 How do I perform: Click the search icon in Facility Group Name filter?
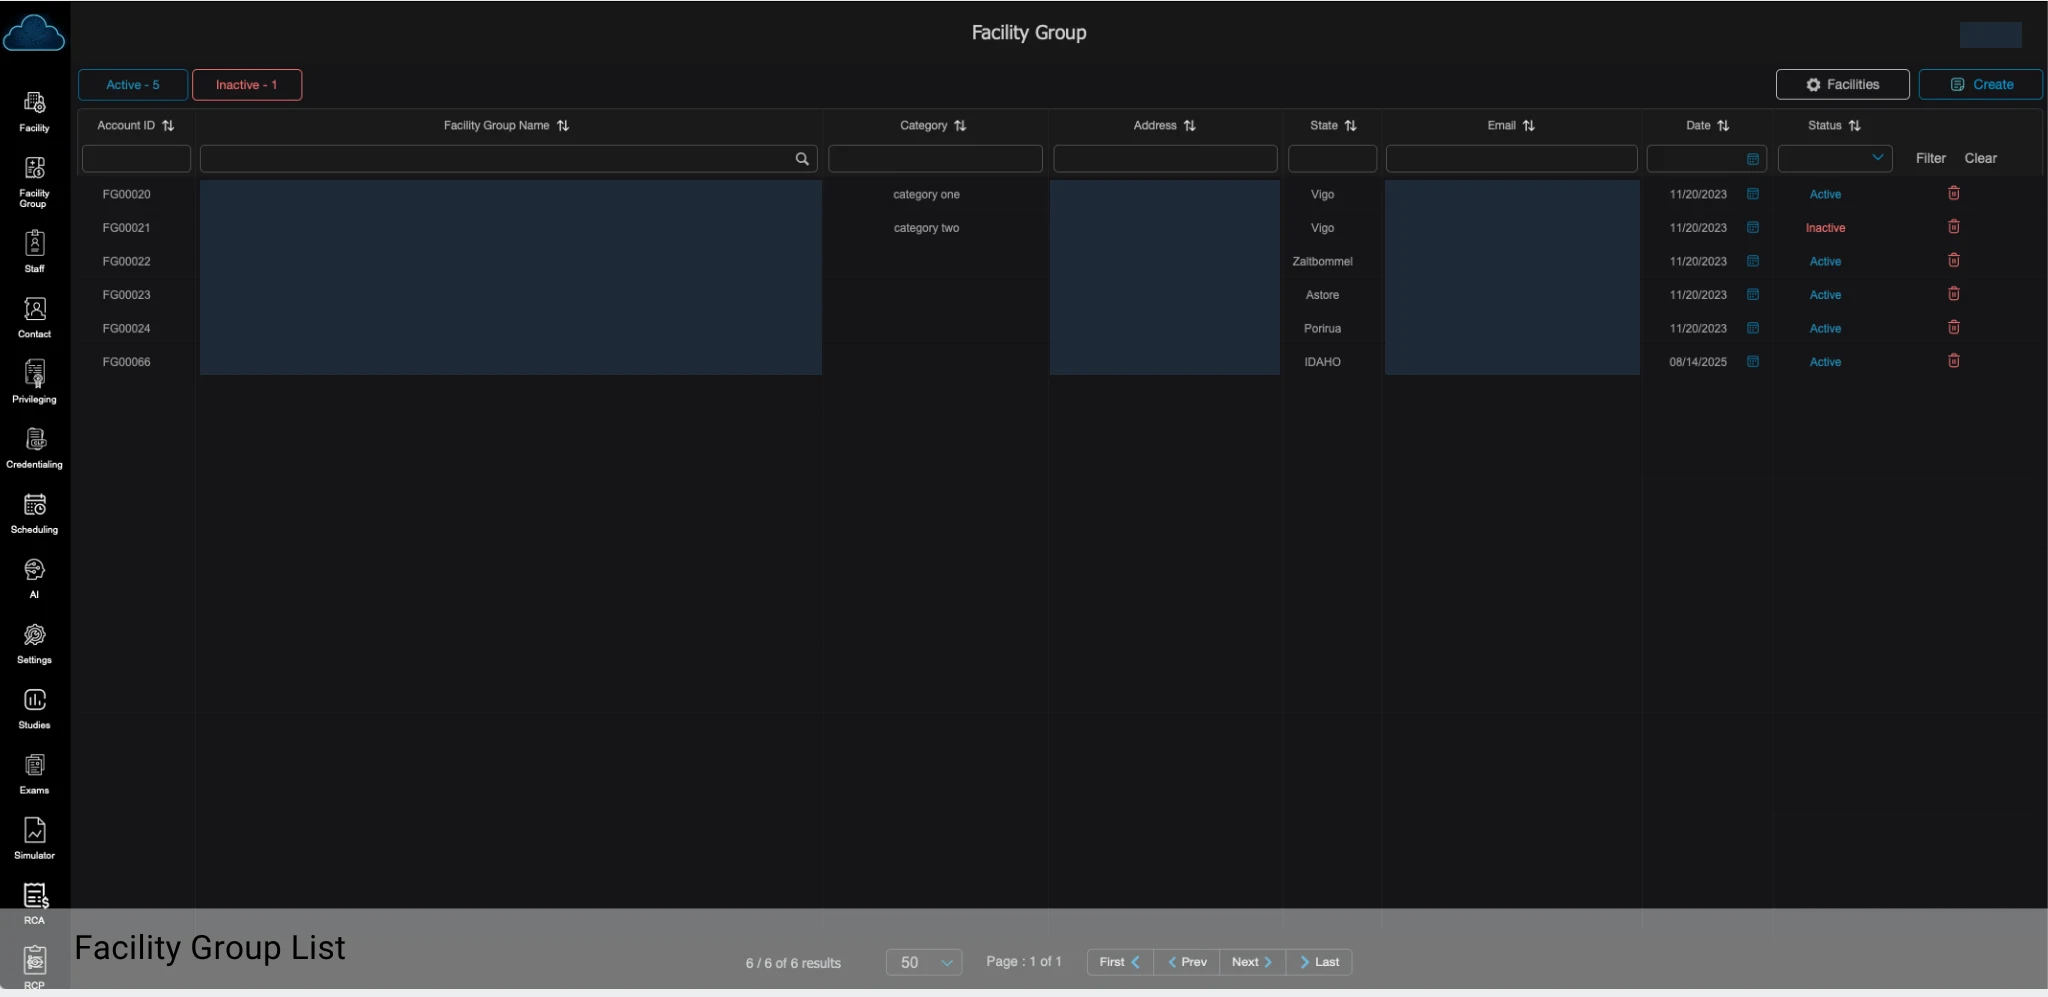pos(802,159)
